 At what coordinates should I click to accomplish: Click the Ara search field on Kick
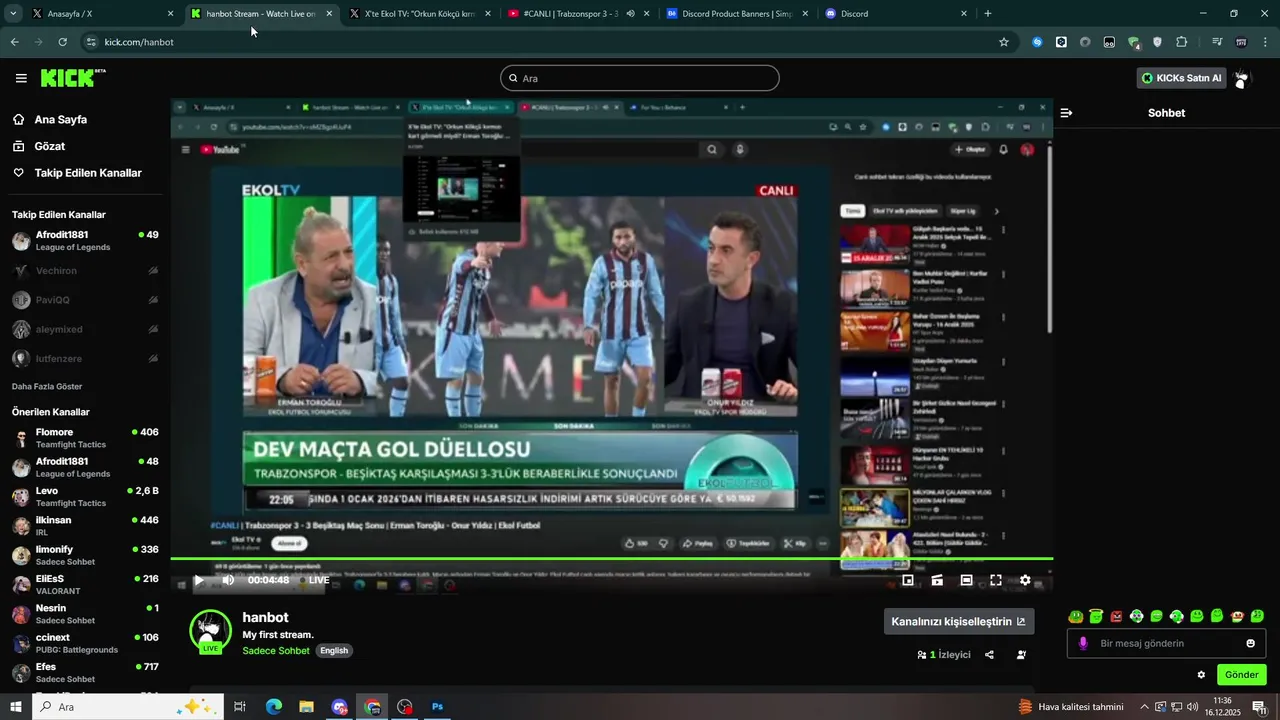point(640,78)
